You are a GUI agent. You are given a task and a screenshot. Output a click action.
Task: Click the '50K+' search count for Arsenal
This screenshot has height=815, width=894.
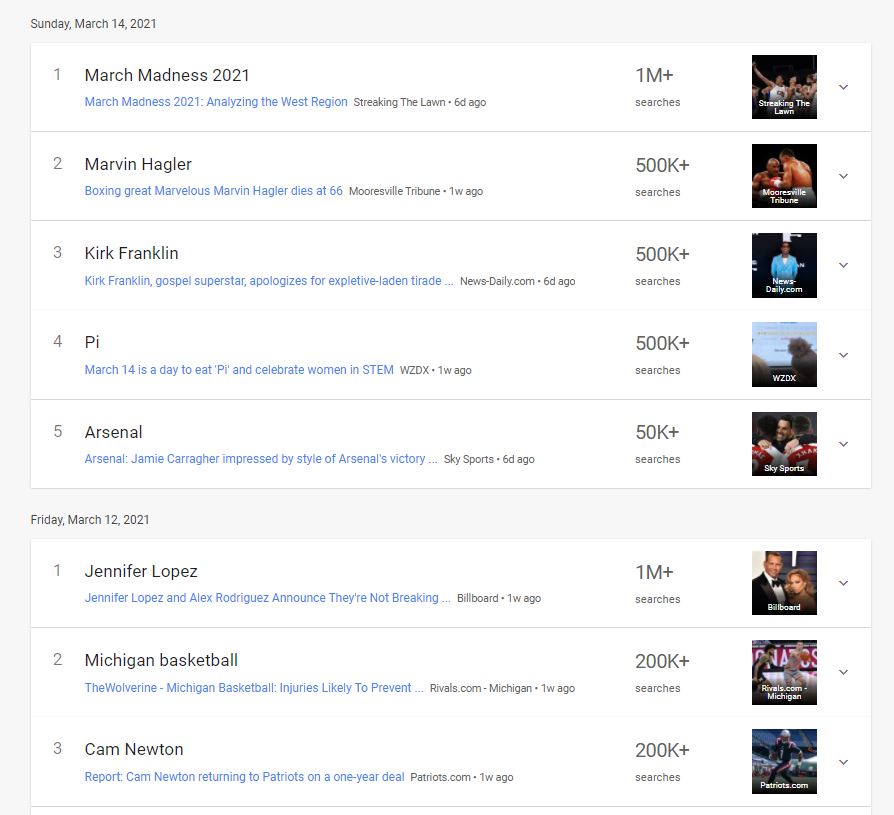click(657, 432)
